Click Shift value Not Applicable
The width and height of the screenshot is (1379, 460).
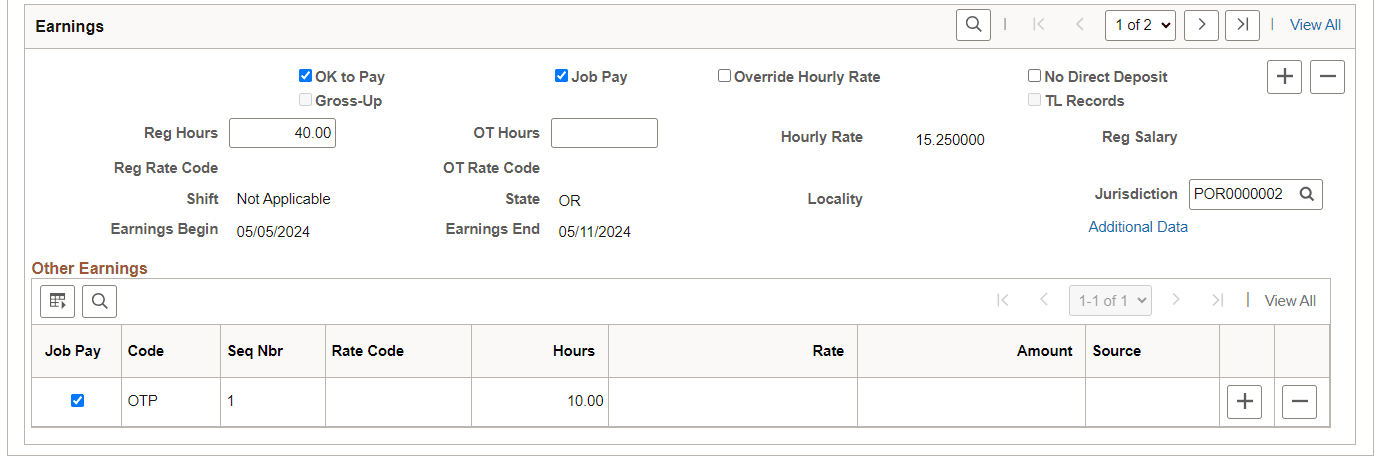point(284,199)
